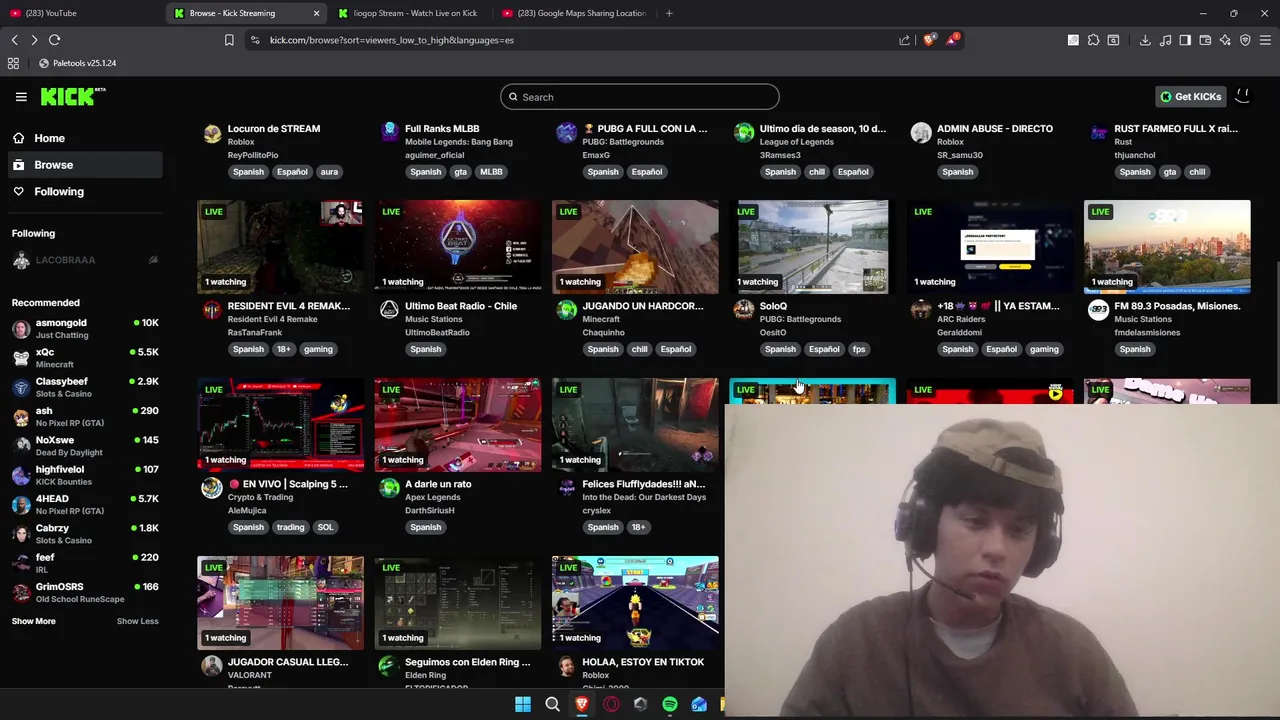
Task: Open LACOBRAAA followed channel
Action: click(84, 260)
